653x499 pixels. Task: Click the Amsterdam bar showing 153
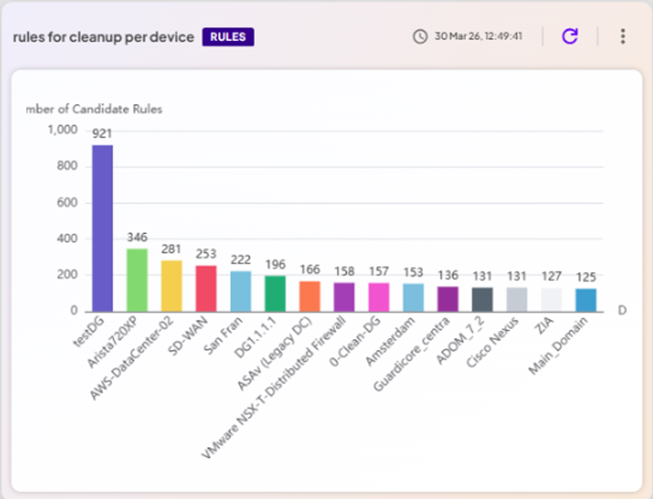point(412,297)
